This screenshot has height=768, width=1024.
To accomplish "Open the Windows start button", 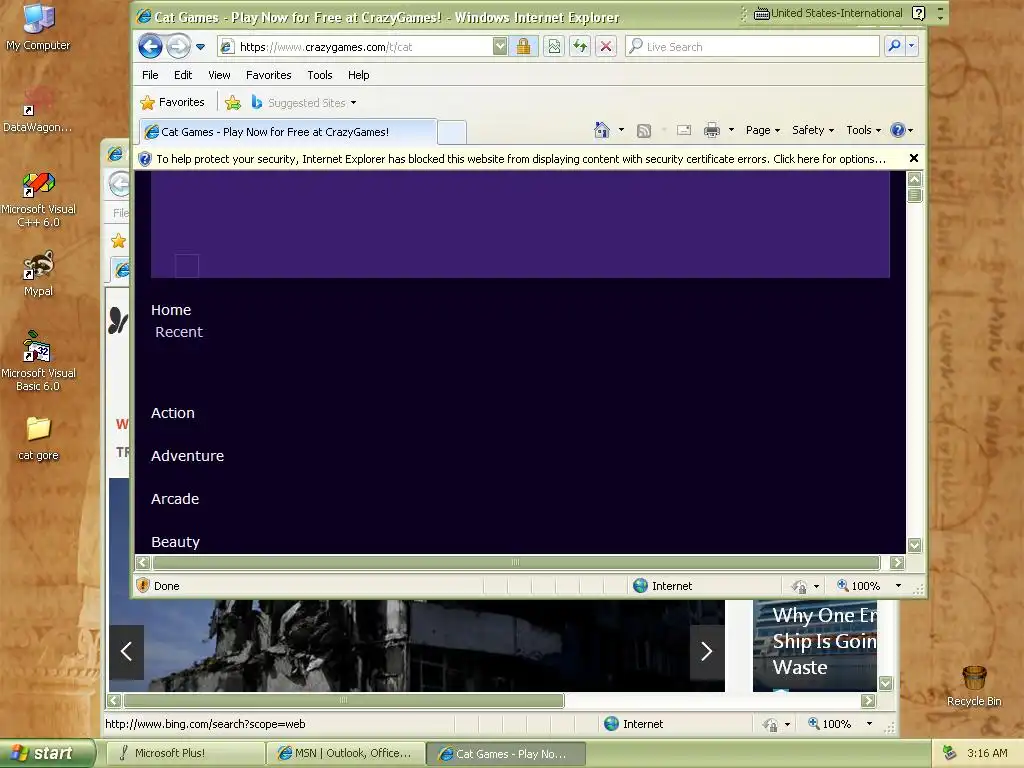I will point(48,753).
